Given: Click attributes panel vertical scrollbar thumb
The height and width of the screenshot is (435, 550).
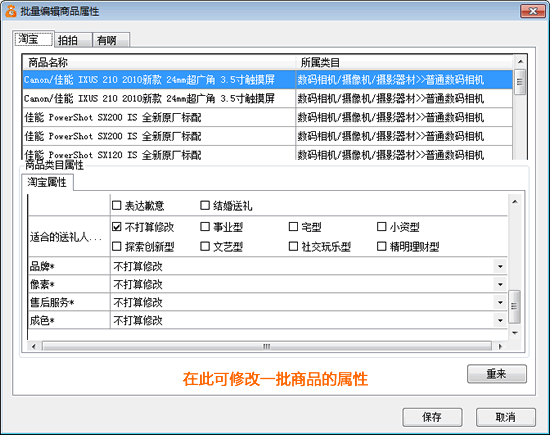Looking at the screenshot, I should pos(515,307).
